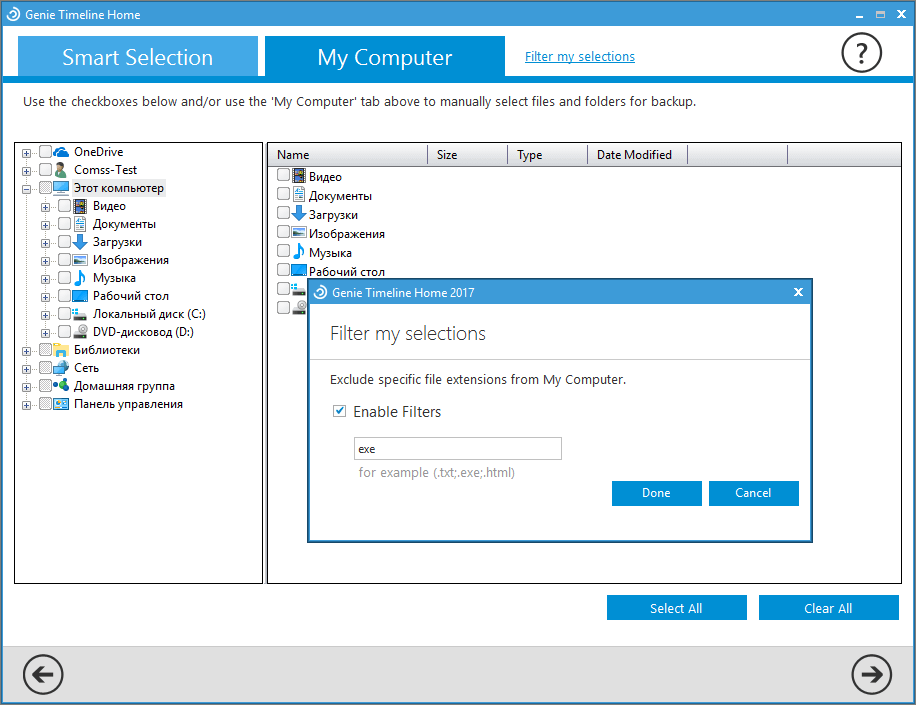
Task: Focus the file extensions input field
Action: [x=457, y=449]
